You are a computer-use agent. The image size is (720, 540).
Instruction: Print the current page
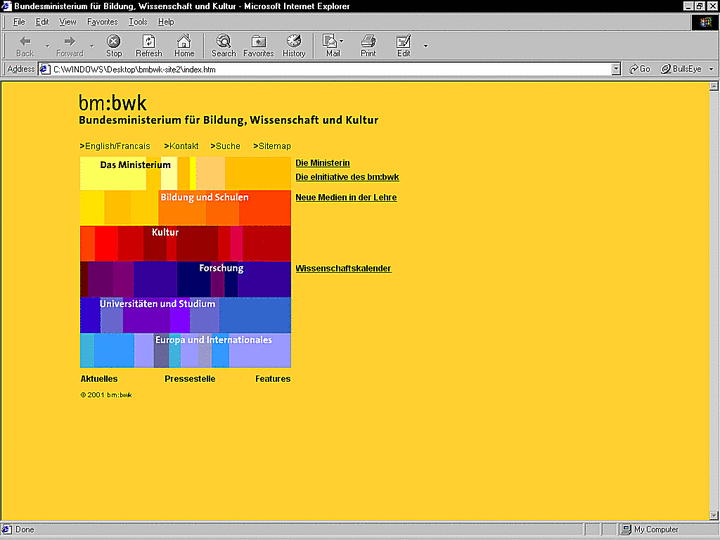368,45
